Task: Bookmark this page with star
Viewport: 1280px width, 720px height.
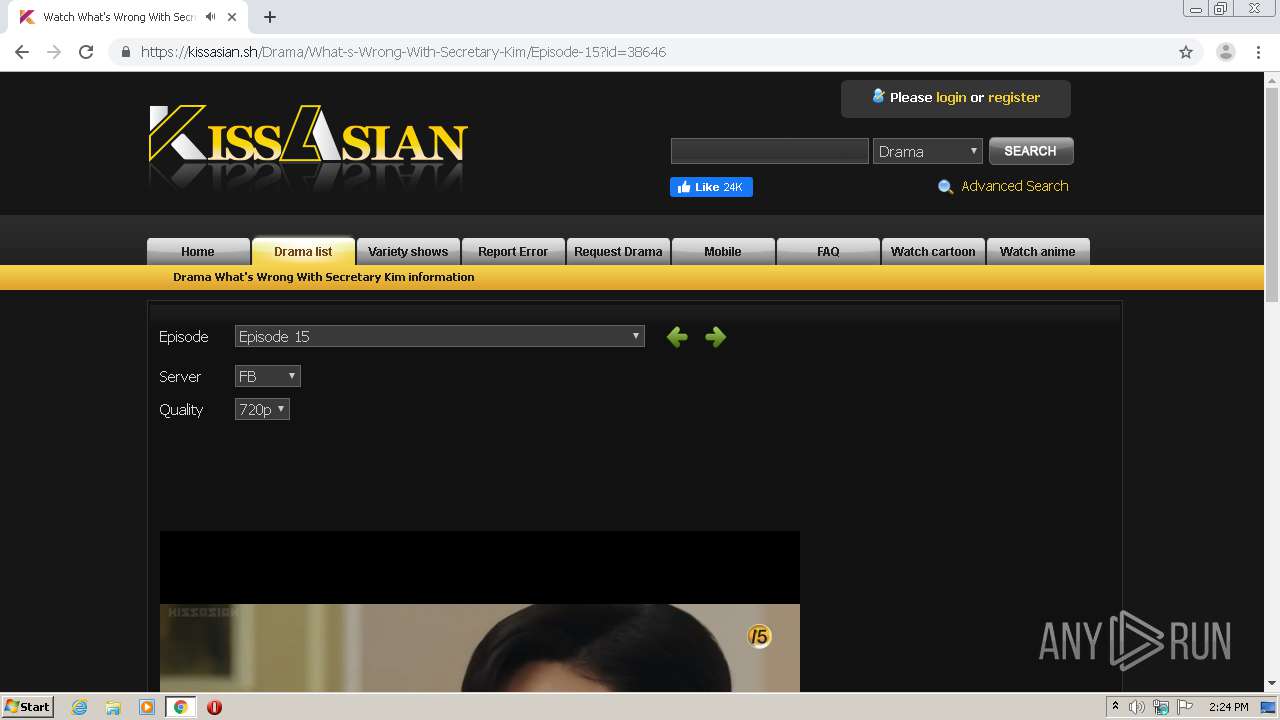Action: click(x=1186, y=52)
